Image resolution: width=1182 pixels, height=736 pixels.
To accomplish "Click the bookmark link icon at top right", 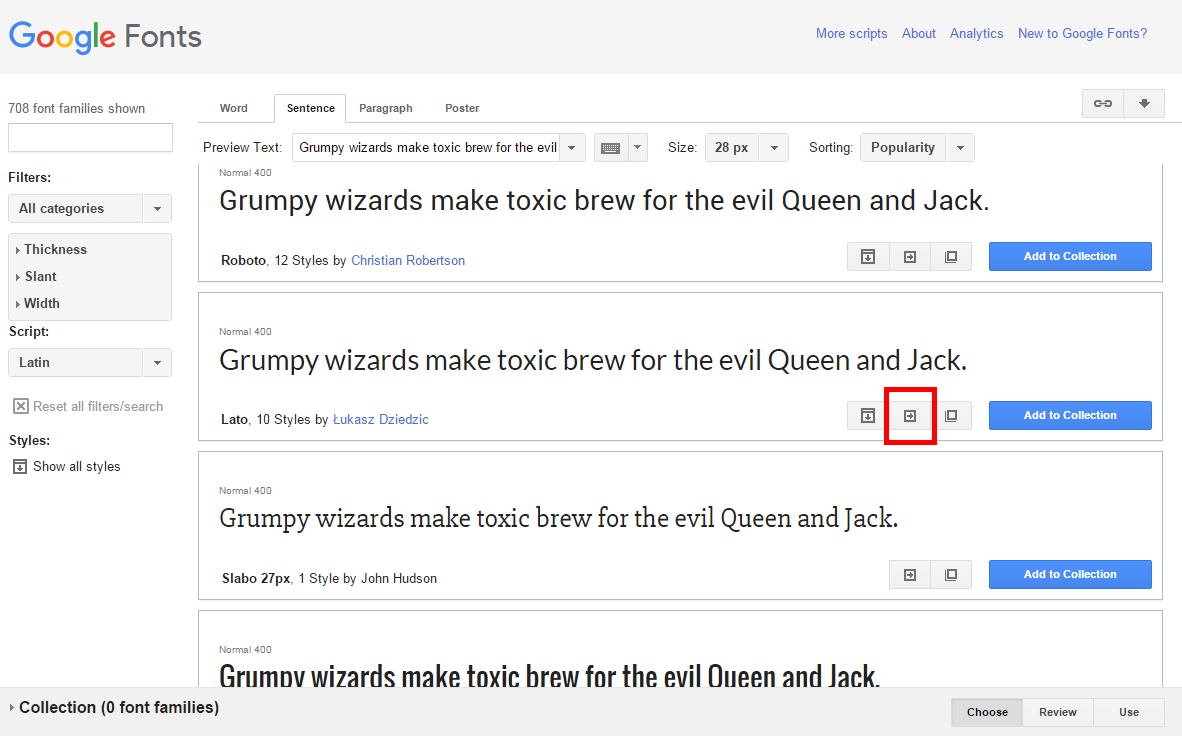I will pos(1103,103).
